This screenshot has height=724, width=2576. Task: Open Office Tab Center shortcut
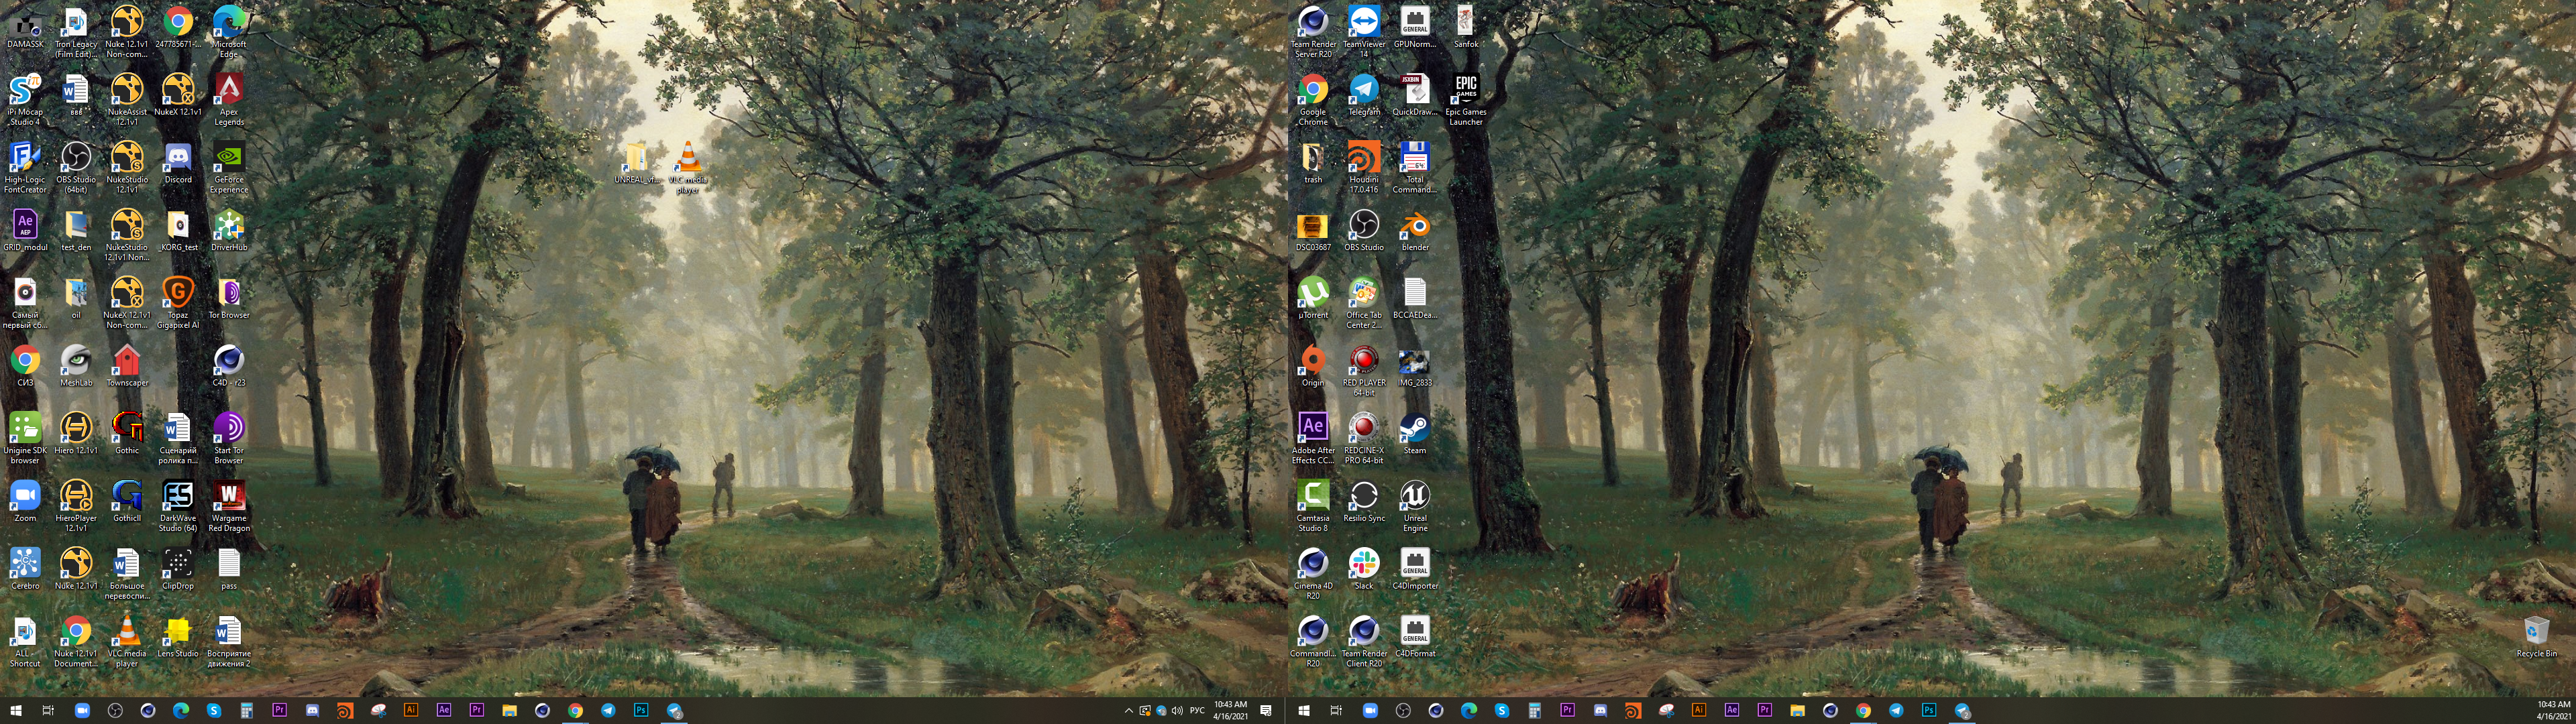(1364, 302)
